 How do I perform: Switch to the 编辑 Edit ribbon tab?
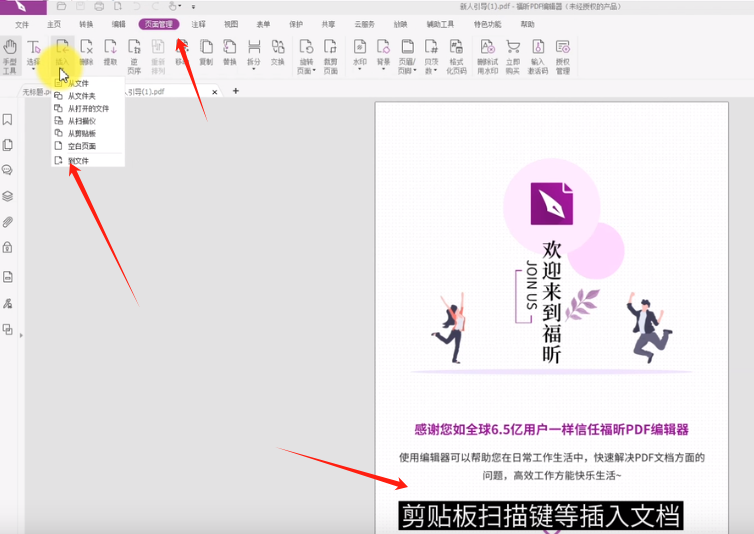(x=118, y=24)
